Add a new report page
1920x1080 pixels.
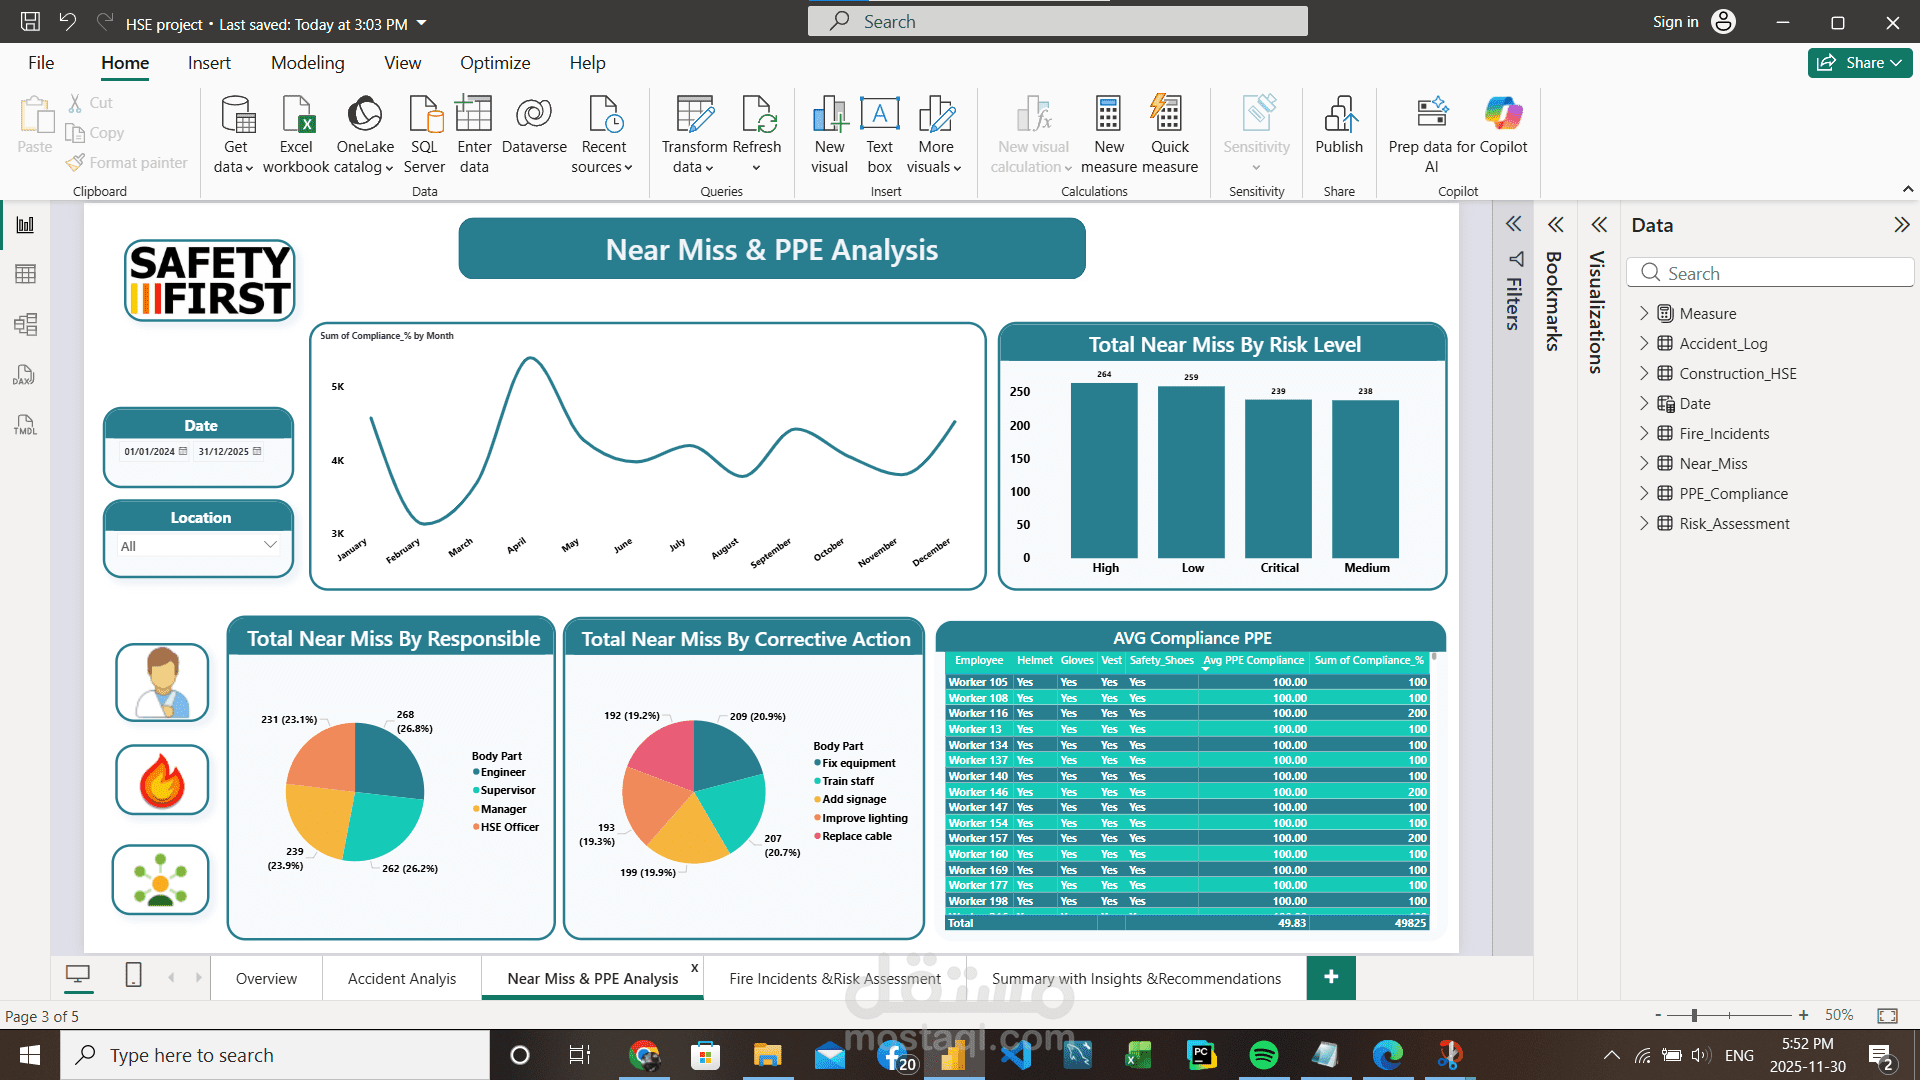tap(1331, 977)
